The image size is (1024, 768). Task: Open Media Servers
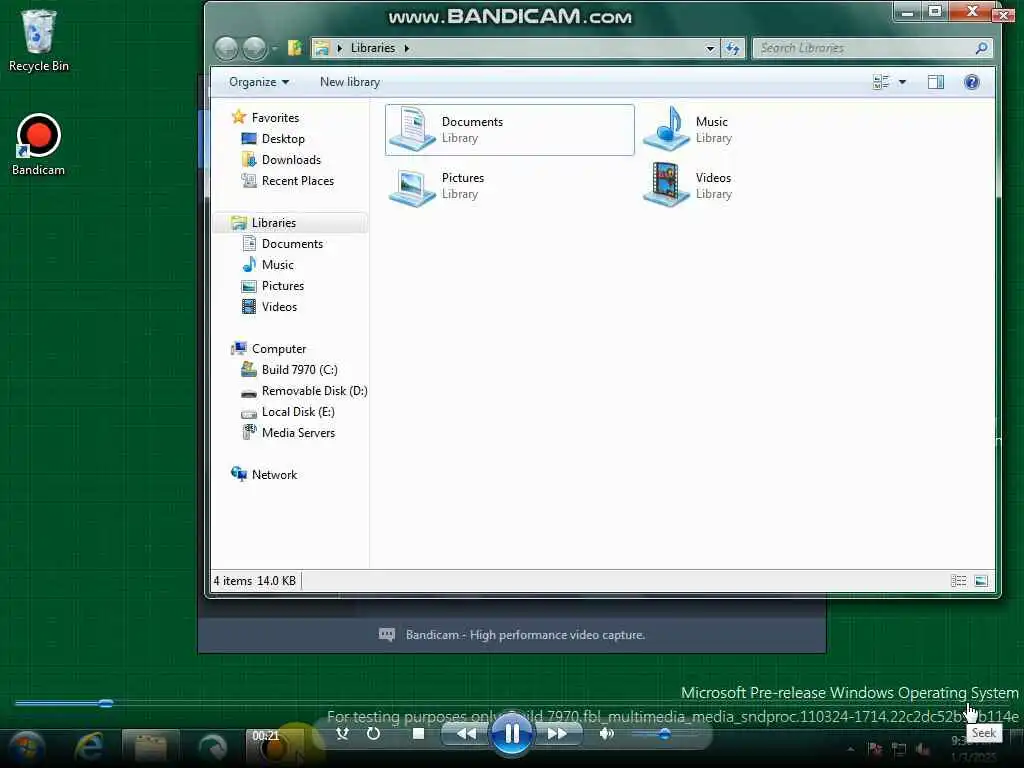[x=288, y=433]
